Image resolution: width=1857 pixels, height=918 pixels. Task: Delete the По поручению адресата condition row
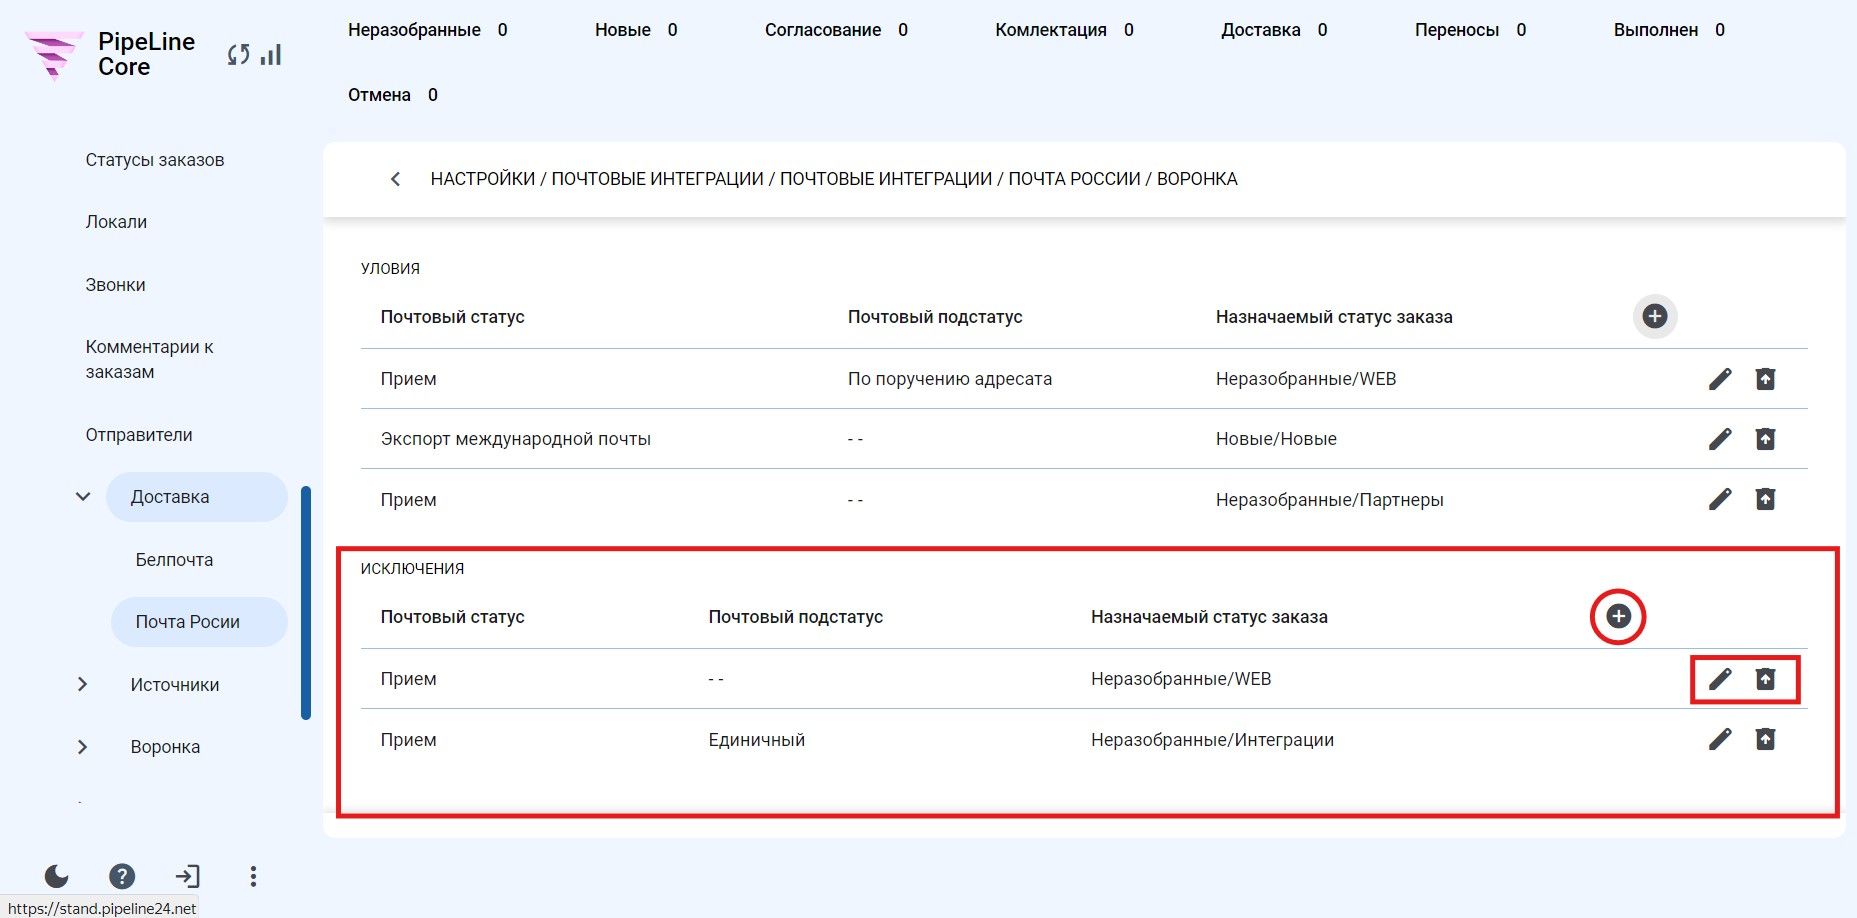[x=1766, y=379]
